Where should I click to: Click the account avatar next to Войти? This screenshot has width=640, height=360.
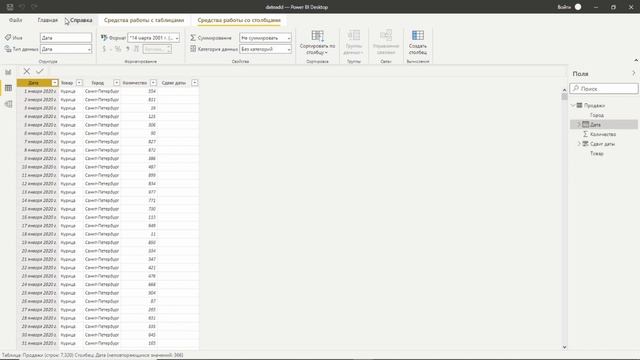pos(578,7)
